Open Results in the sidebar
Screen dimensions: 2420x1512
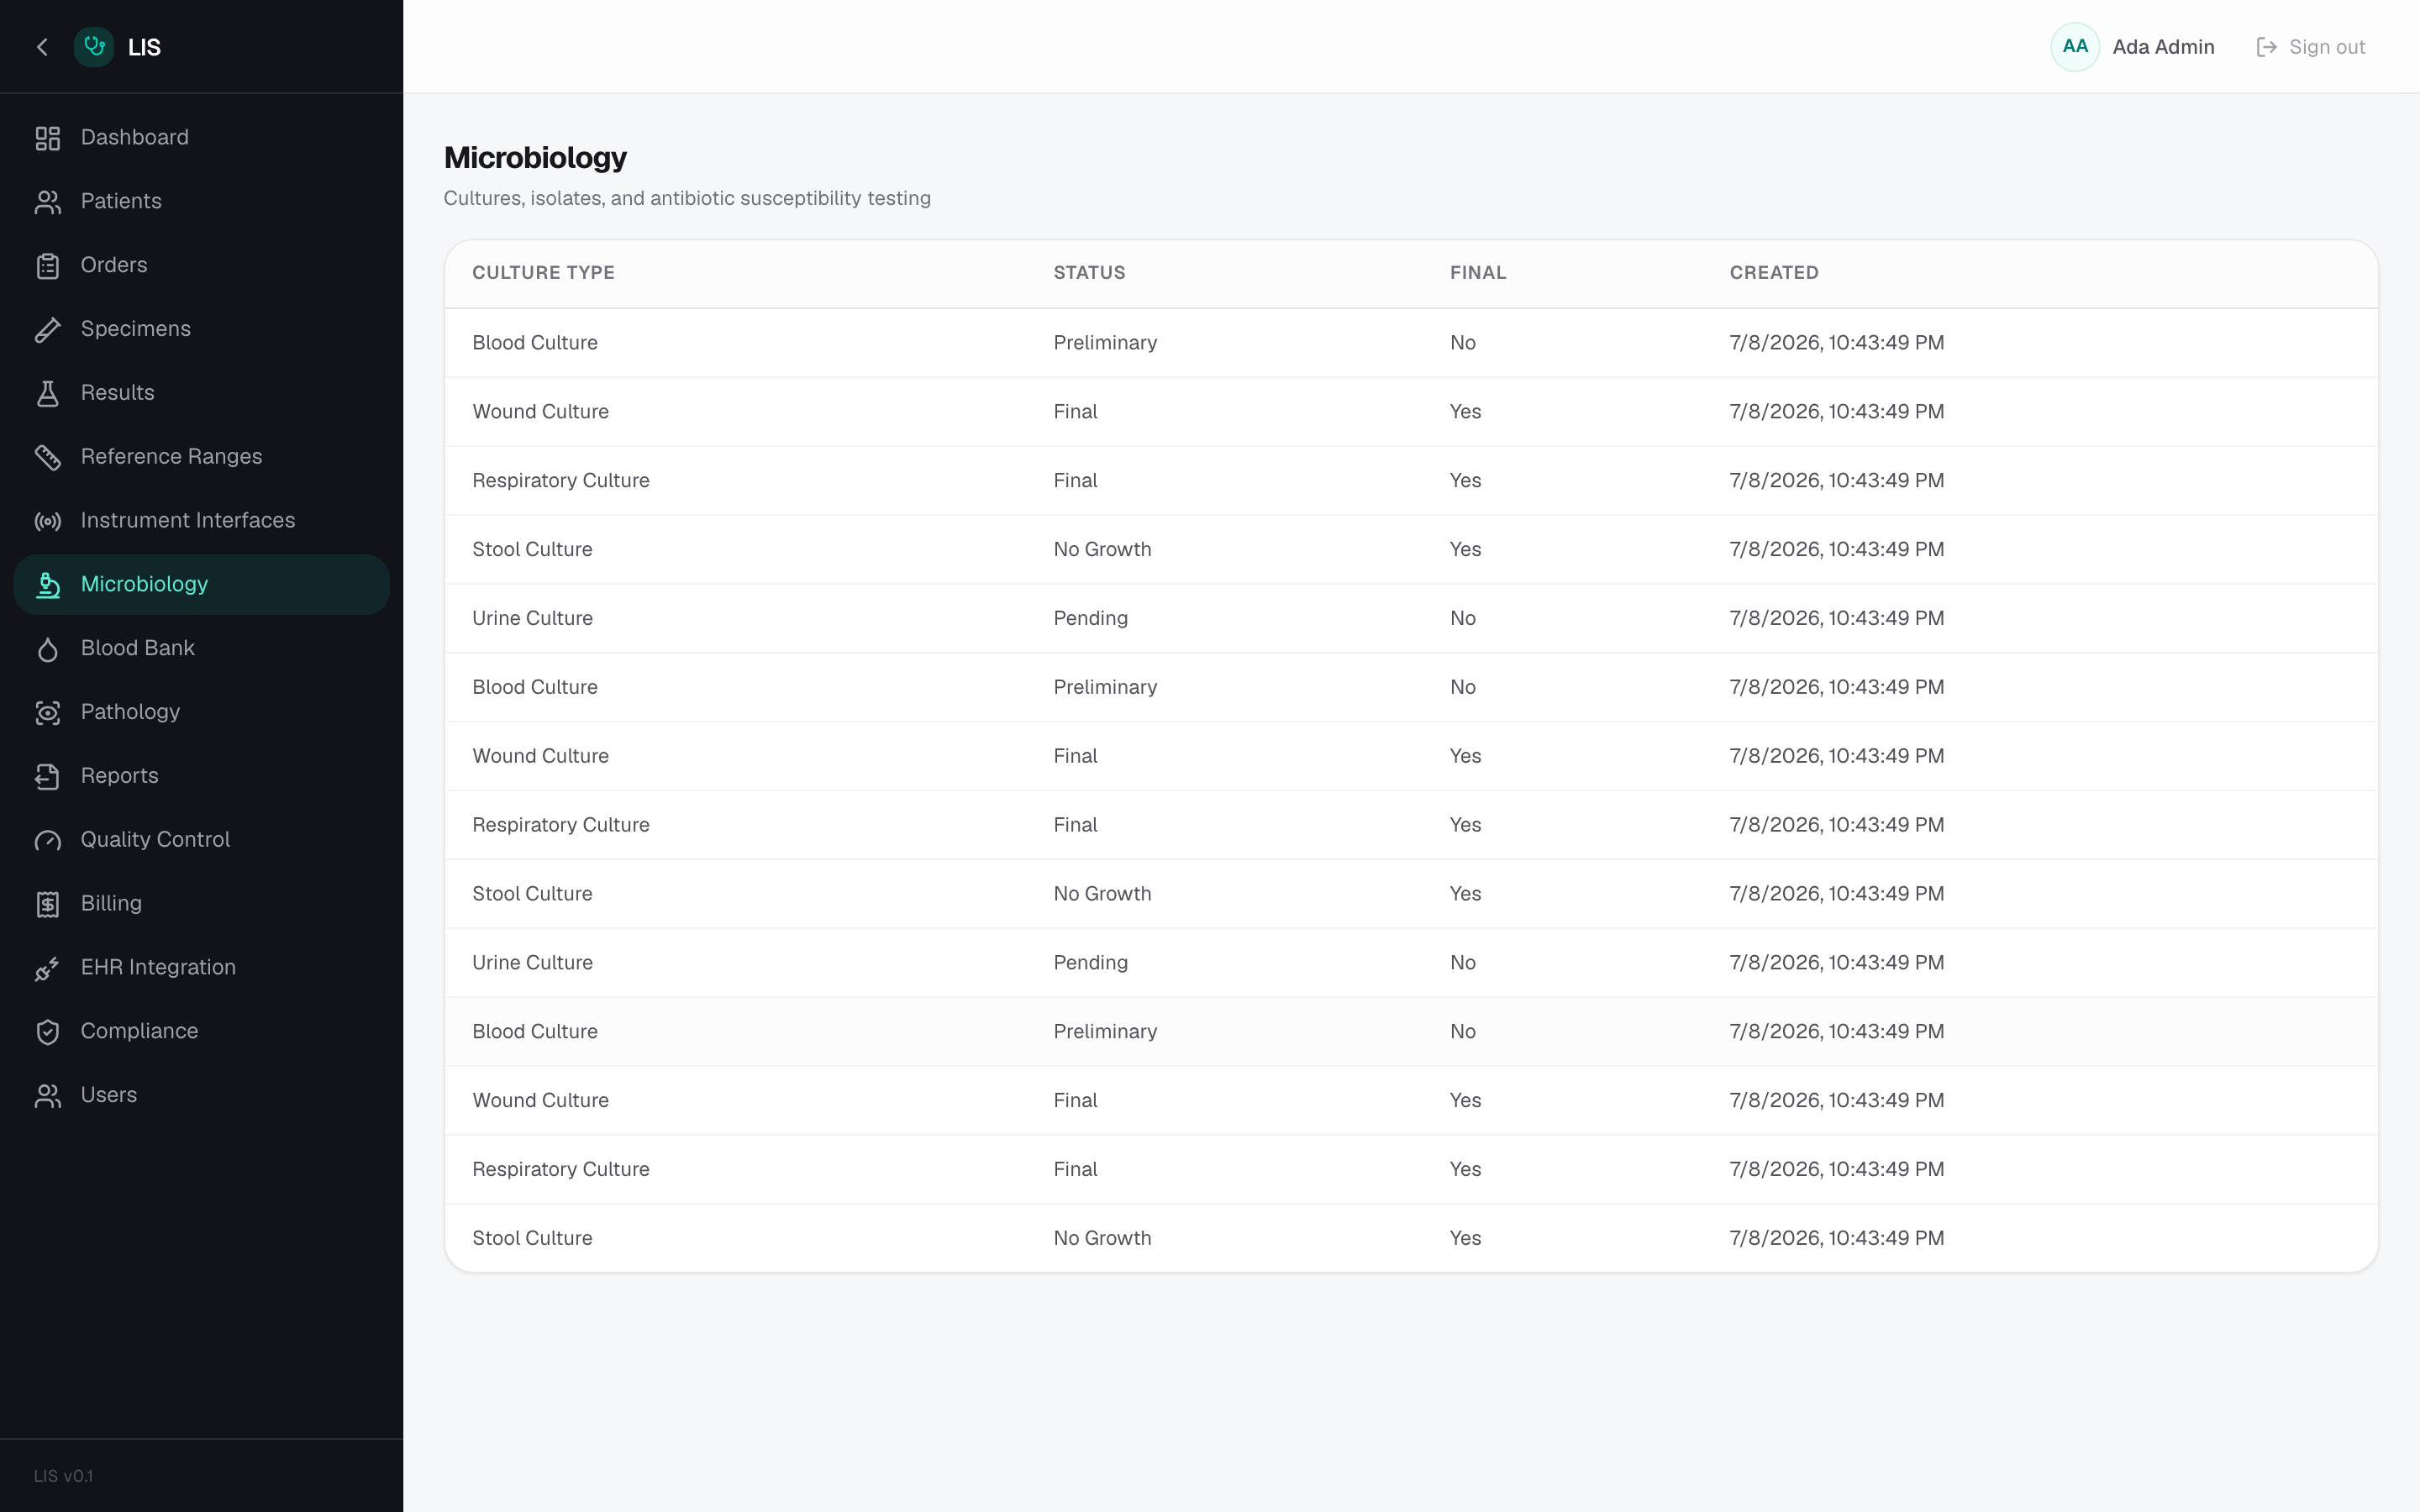201,393
